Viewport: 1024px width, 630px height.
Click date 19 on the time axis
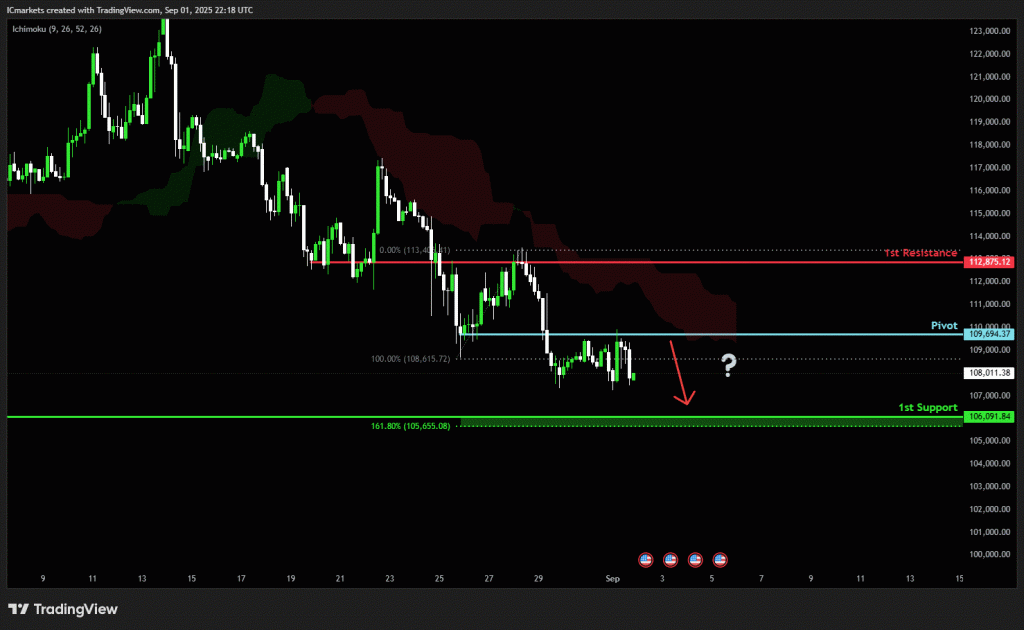[x=291, y=578]
